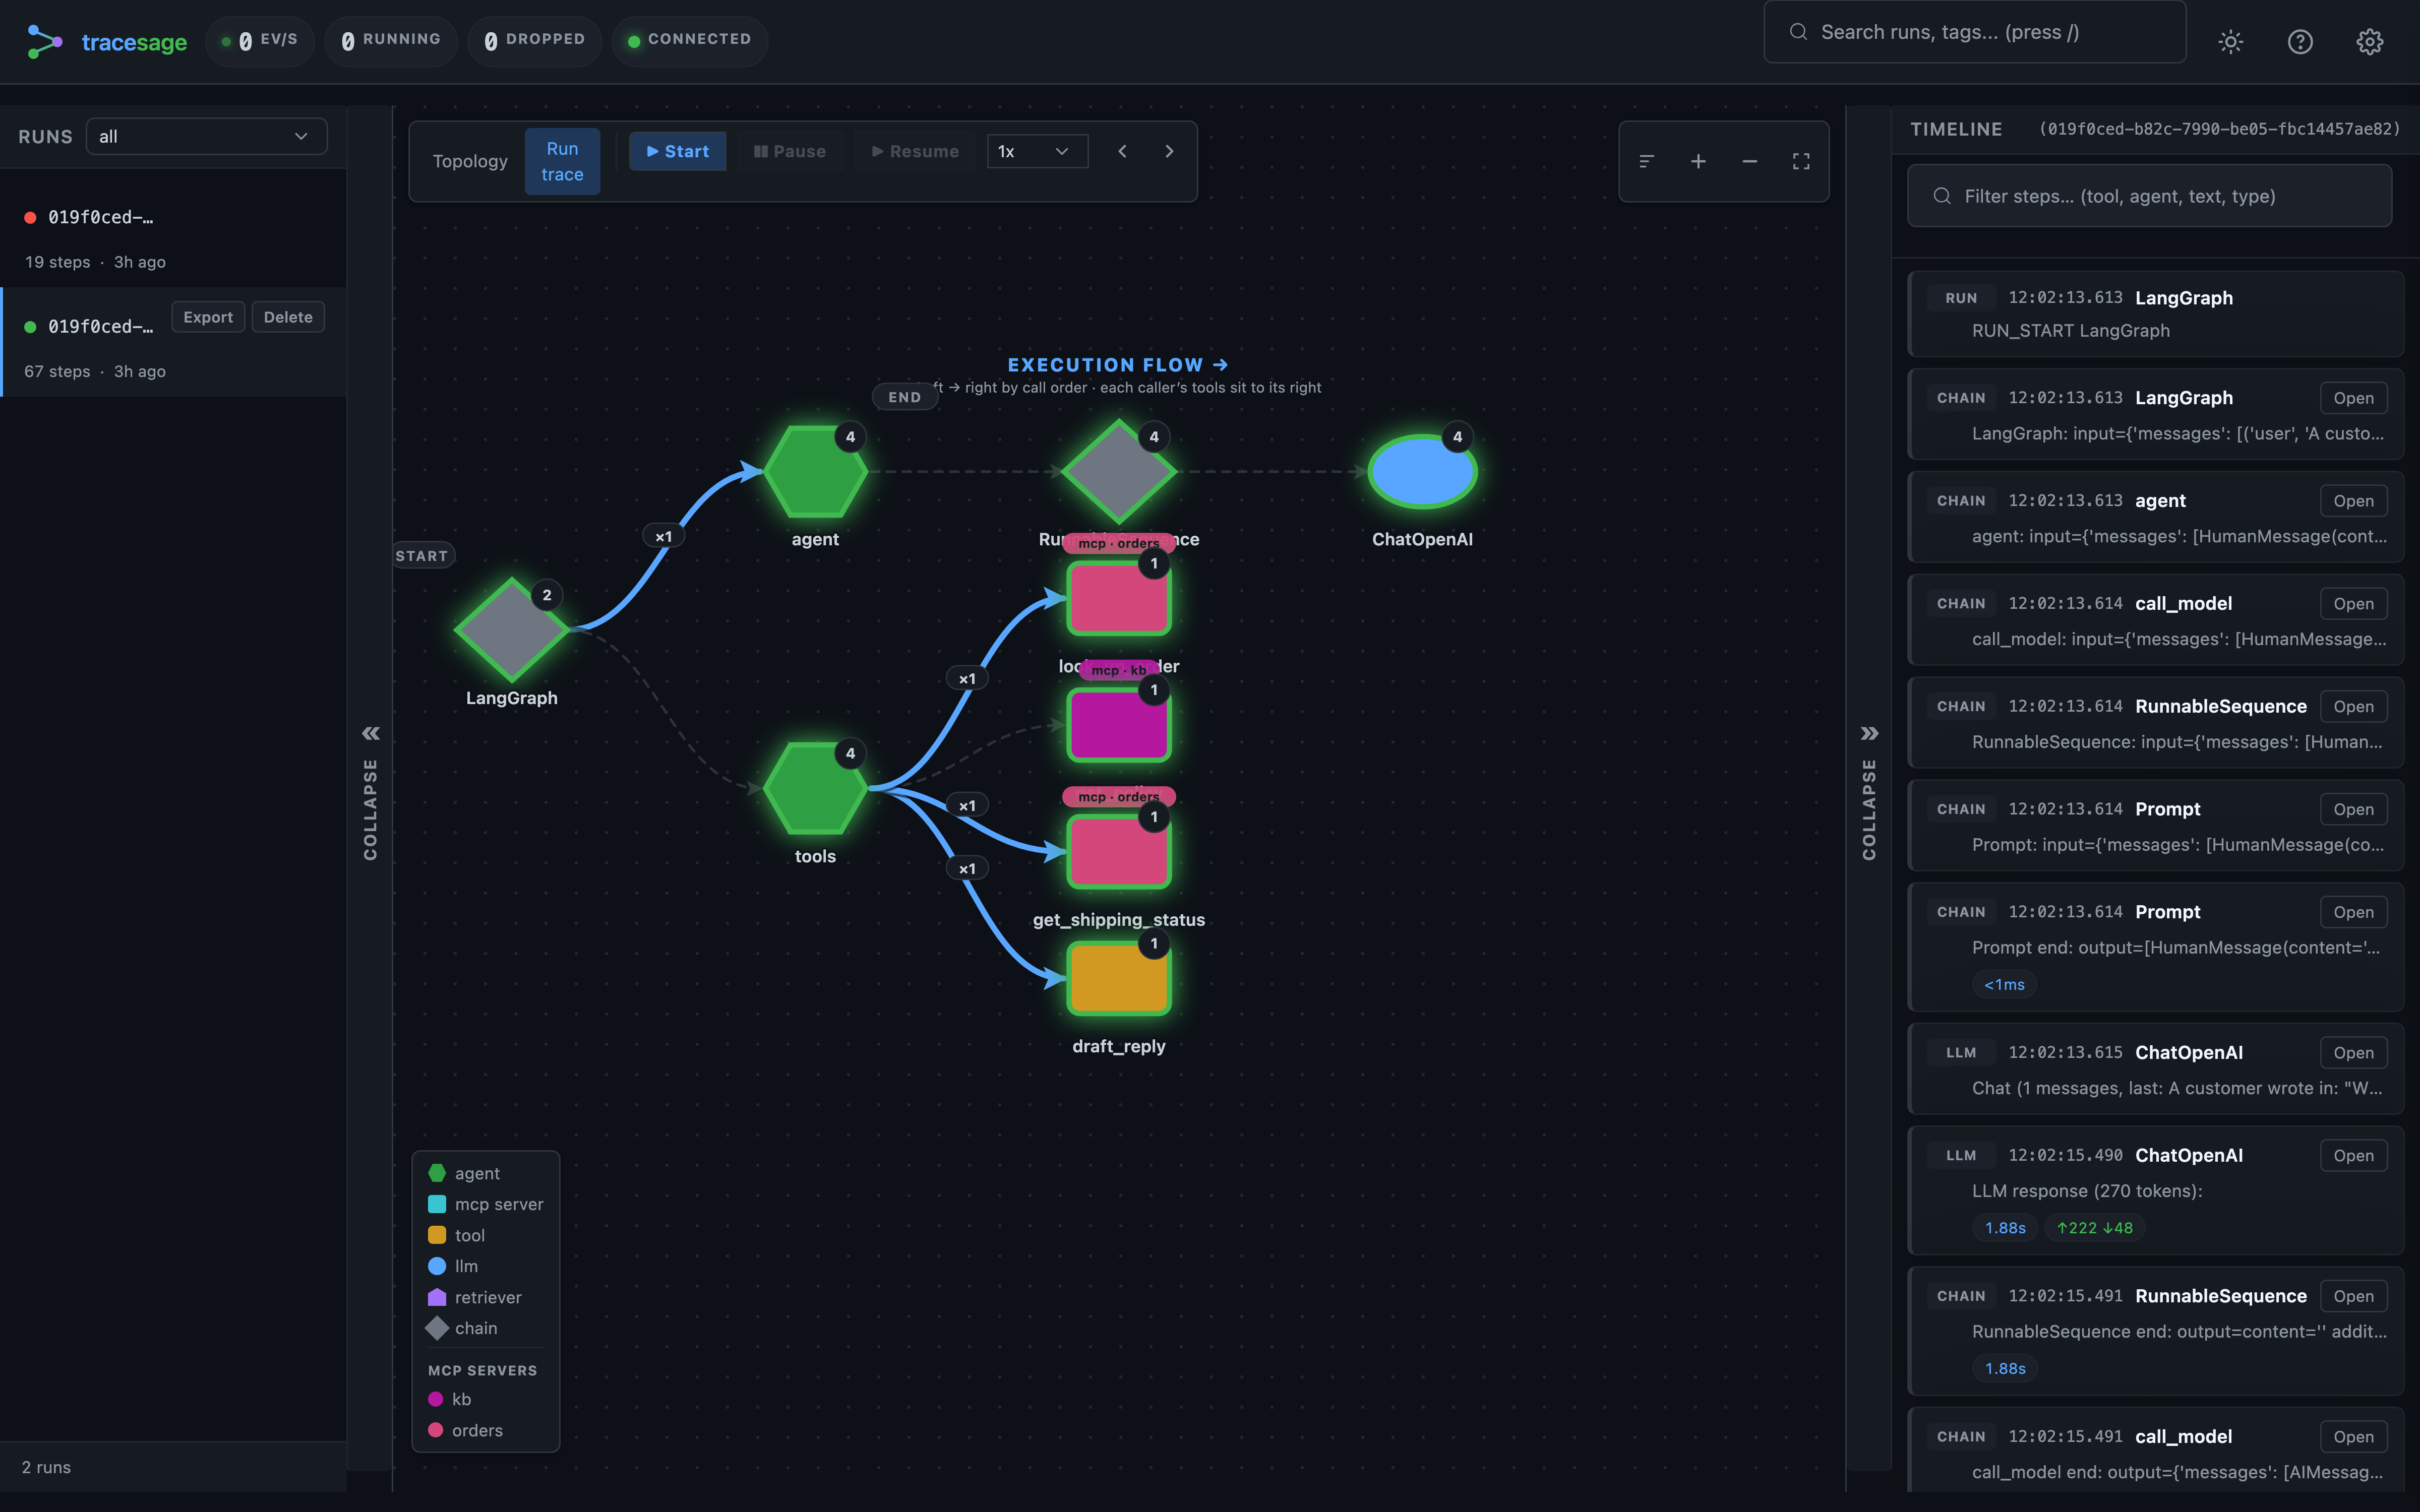Viewport: 2420px width, 1512px height.
Task: Click the Pause playback button
Action: point(790,151)
